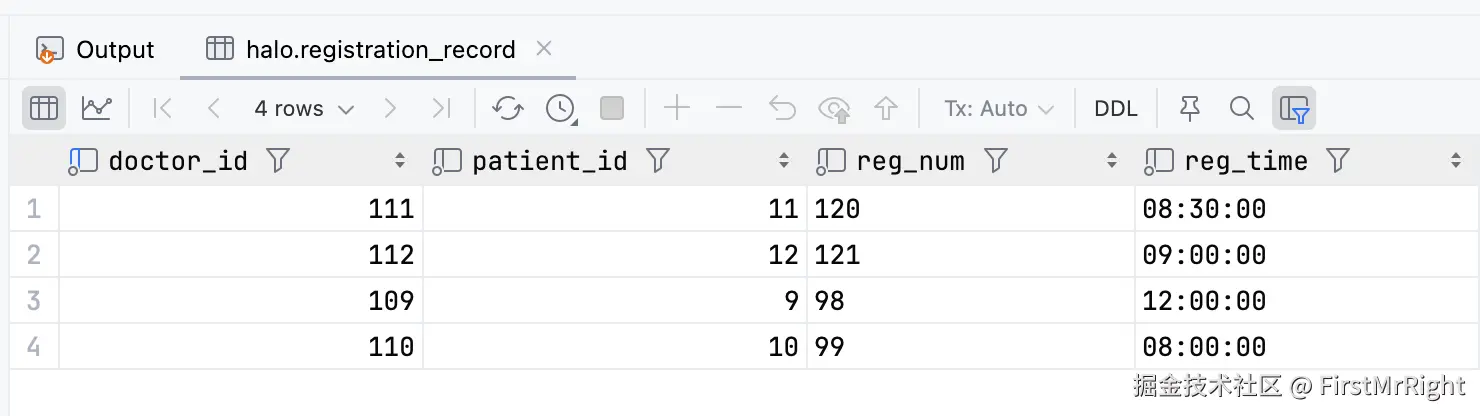Filter the doctor_id column
Screen dimensions: 1480x416
click(x=278, y=160)
